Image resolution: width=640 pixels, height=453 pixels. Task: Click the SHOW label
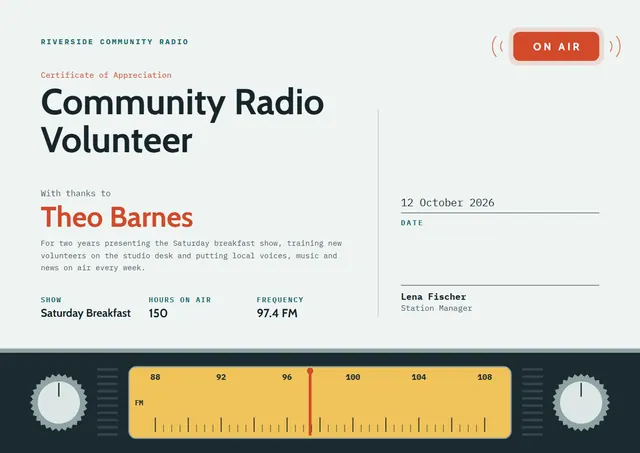51,300
